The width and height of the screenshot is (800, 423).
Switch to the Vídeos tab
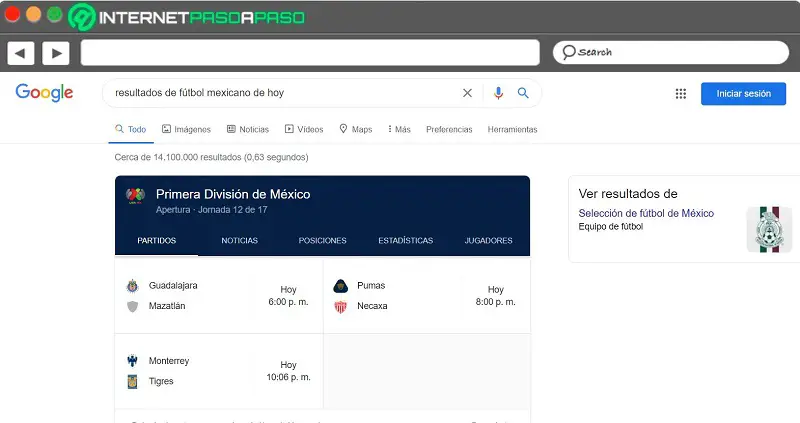pyautogui.click(x=304, y=130)
